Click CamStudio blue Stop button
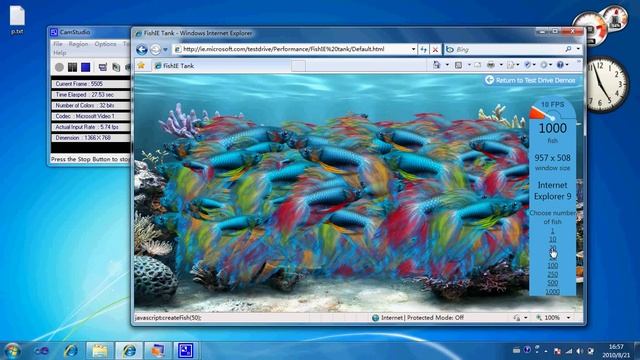Image resolution: width=640 pixels, height=360 pixels. 85,67
